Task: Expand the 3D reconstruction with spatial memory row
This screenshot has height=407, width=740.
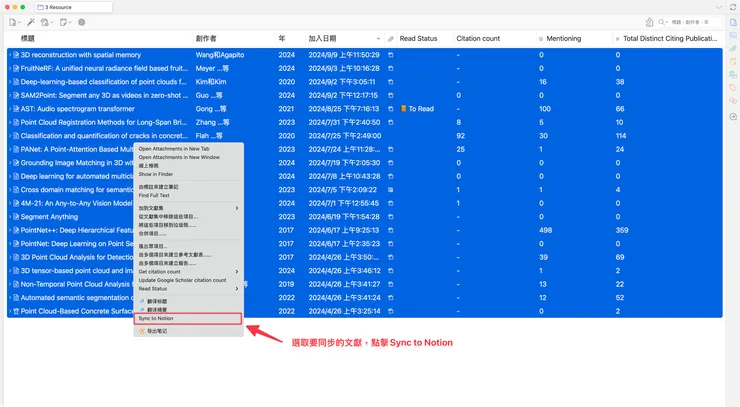Action: coord(10,55)
